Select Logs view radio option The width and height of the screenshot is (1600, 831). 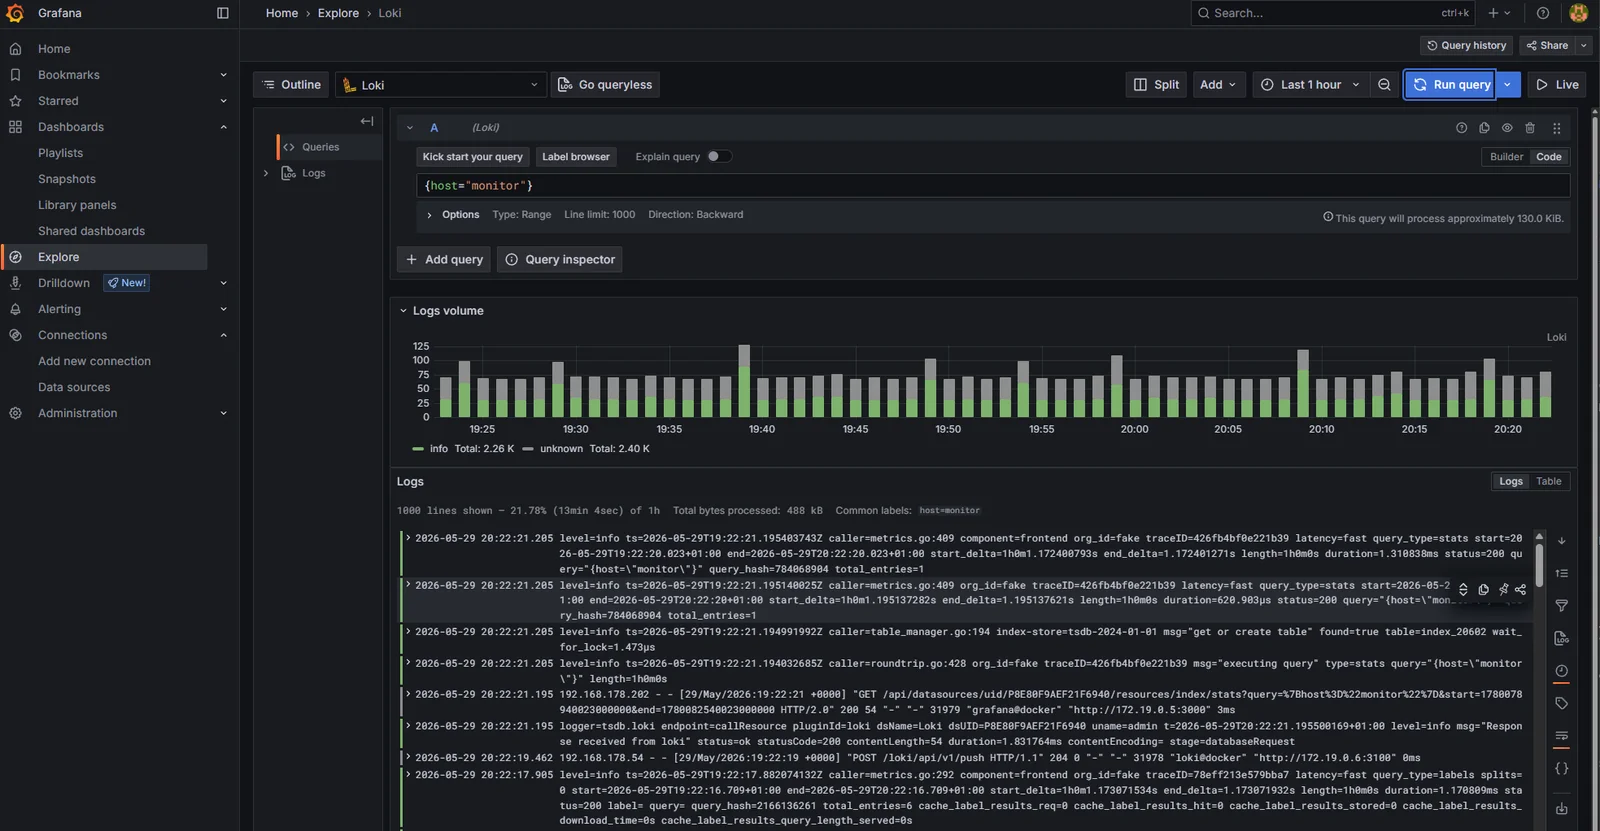click(x=1510, y=481)
